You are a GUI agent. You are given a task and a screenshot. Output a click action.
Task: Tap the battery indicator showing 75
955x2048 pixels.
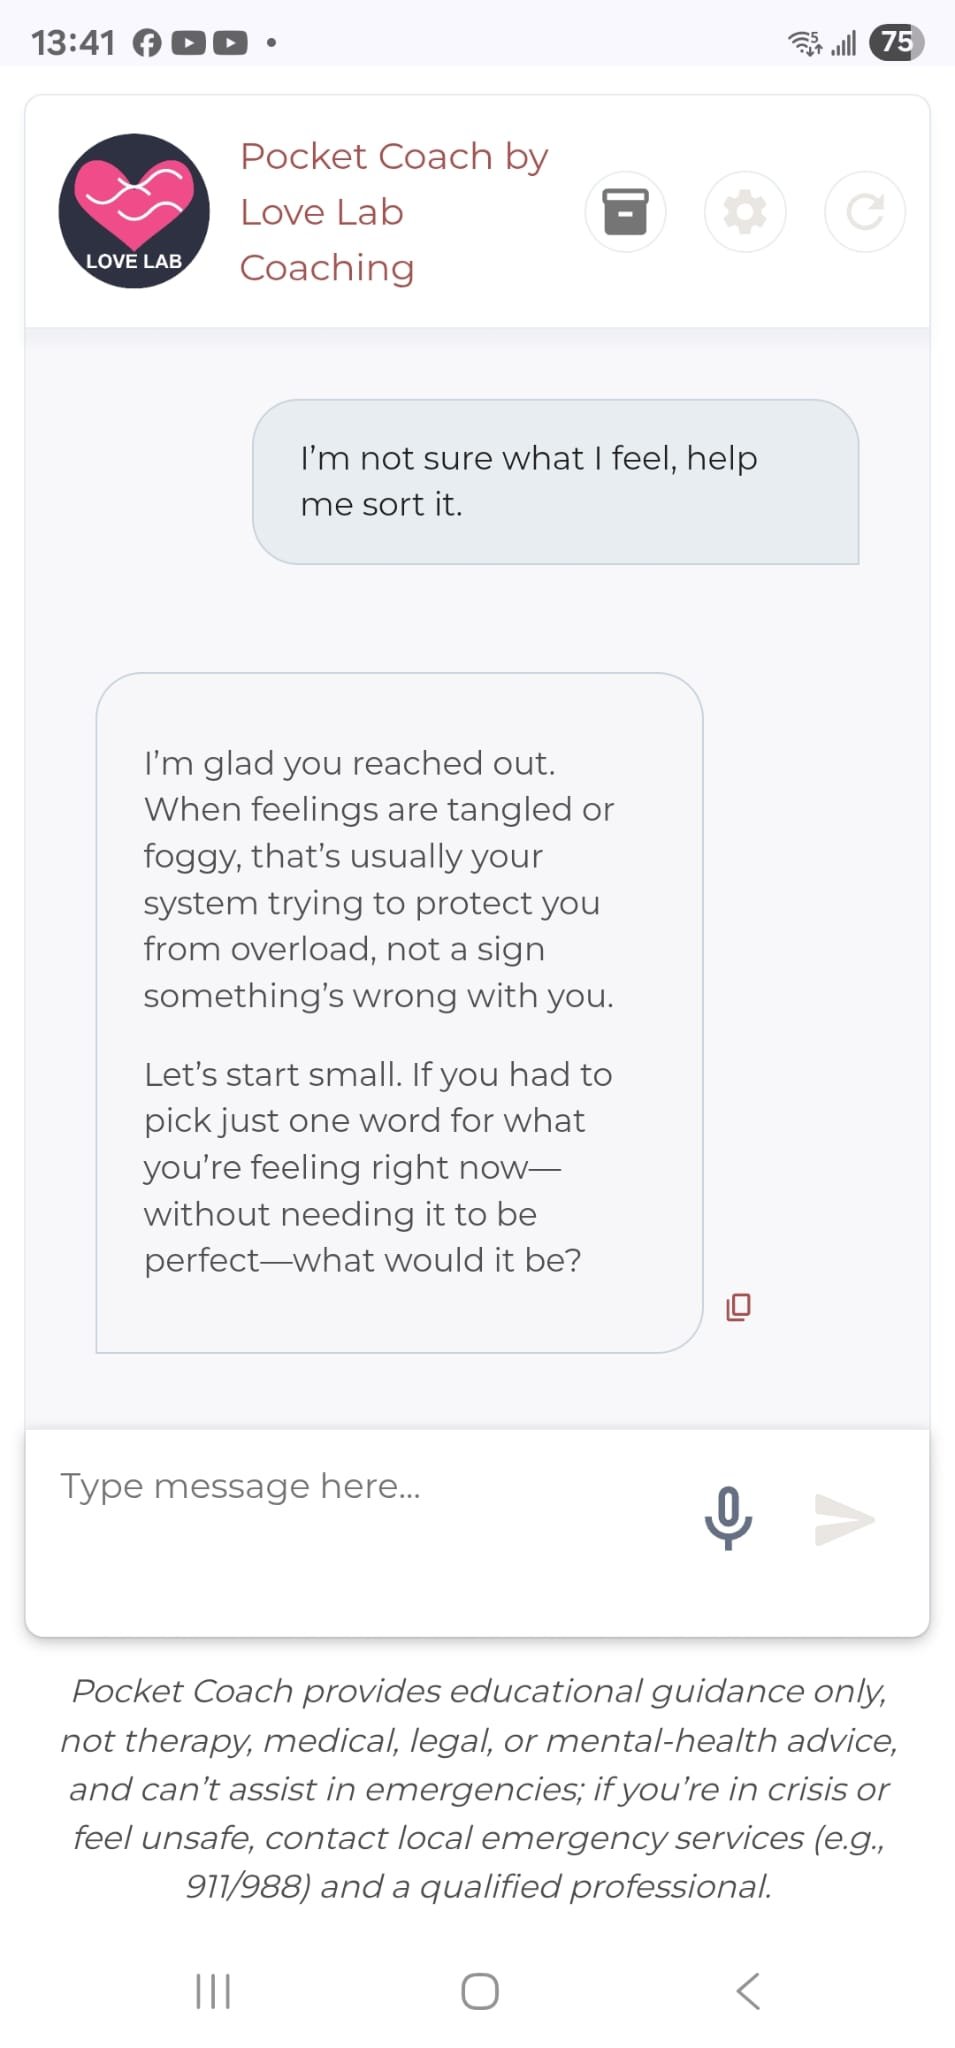(x=897, y=42)
